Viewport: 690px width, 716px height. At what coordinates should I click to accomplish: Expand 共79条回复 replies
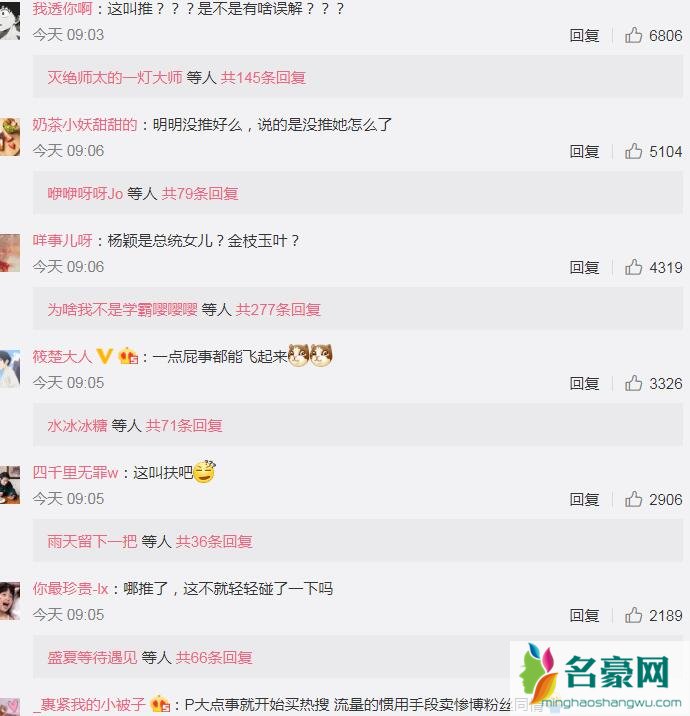[x=200, y=194]
